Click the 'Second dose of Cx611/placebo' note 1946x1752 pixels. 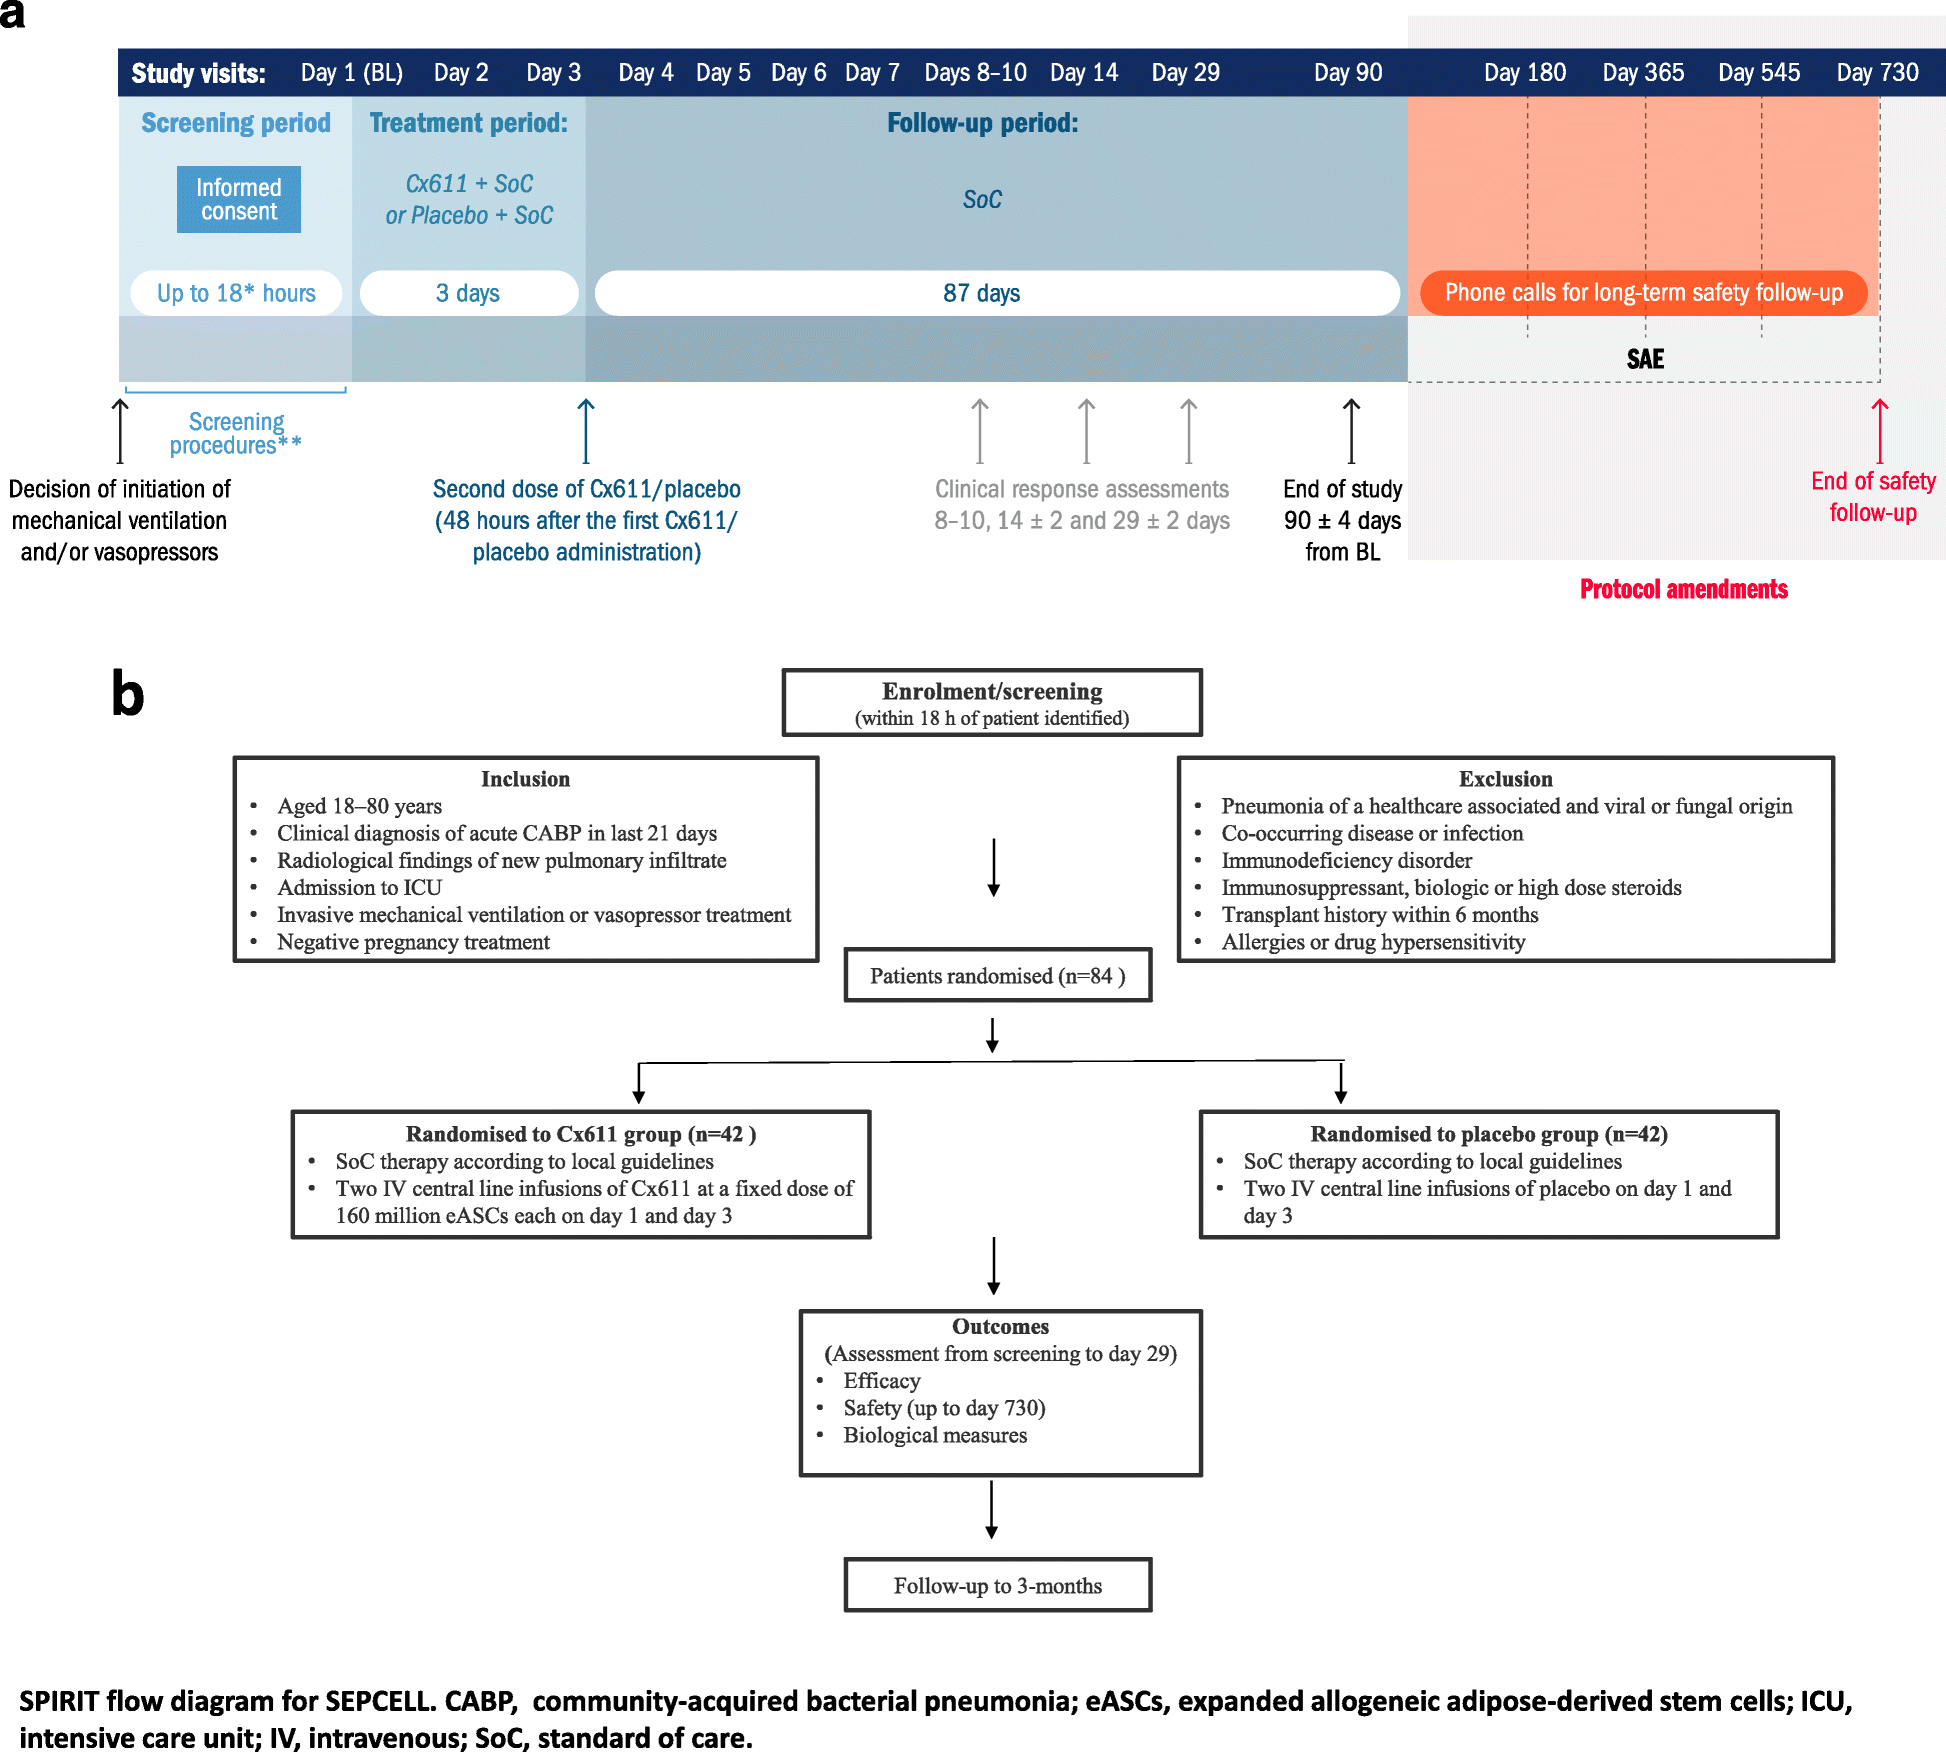[x=587, y=520]
